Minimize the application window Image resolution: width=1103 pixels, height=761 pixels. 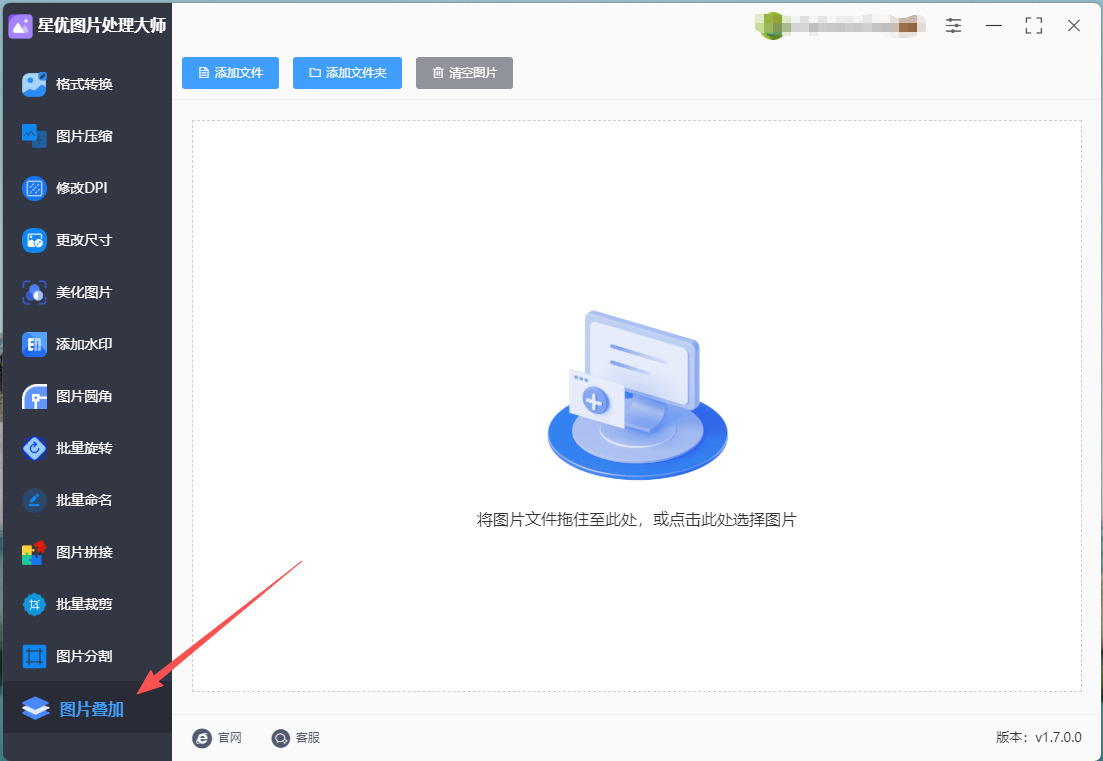coord(993,26)
